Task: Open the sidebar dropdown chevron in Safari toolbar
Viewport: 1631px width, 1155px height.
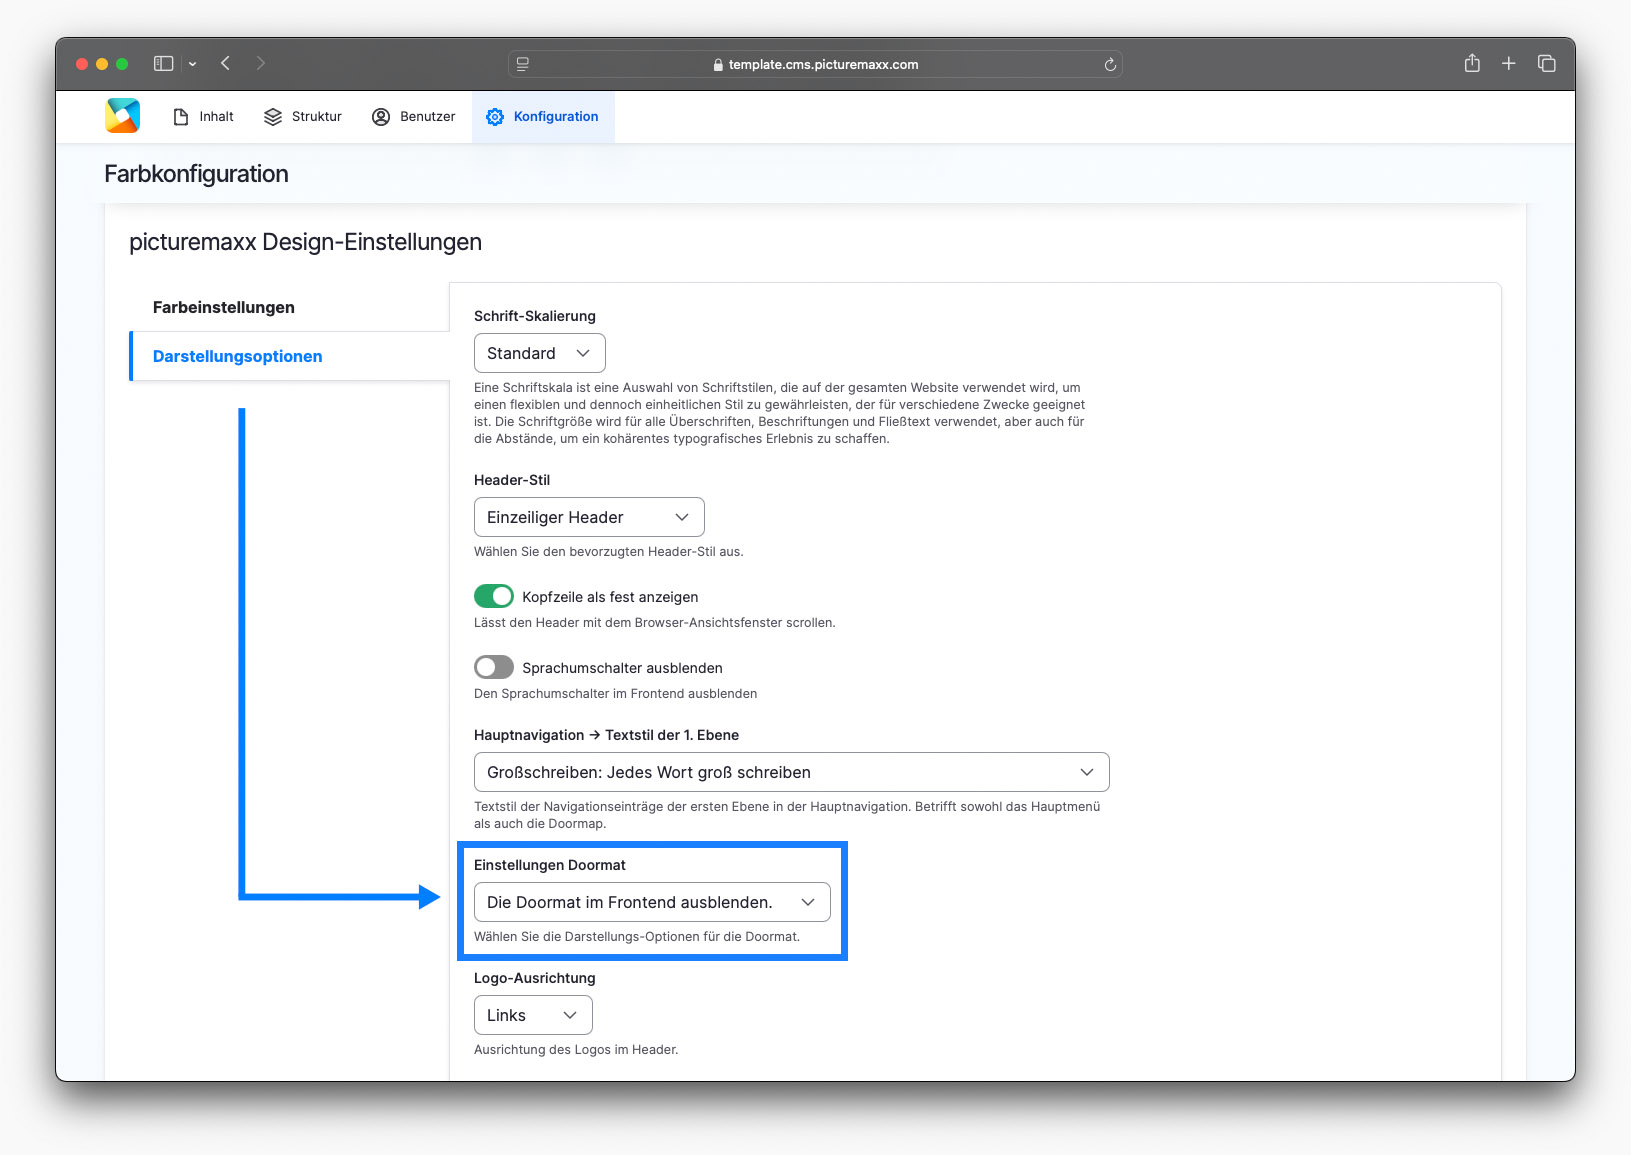Action: click(x=192, y=64)
